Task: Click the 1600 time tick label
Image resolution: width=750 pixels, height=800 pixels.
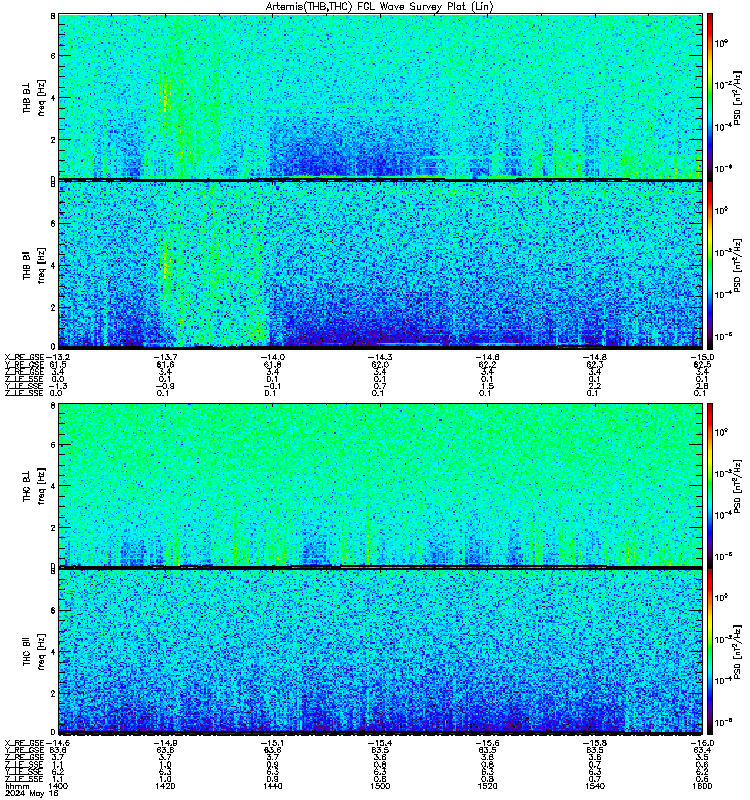Action: 702,786
